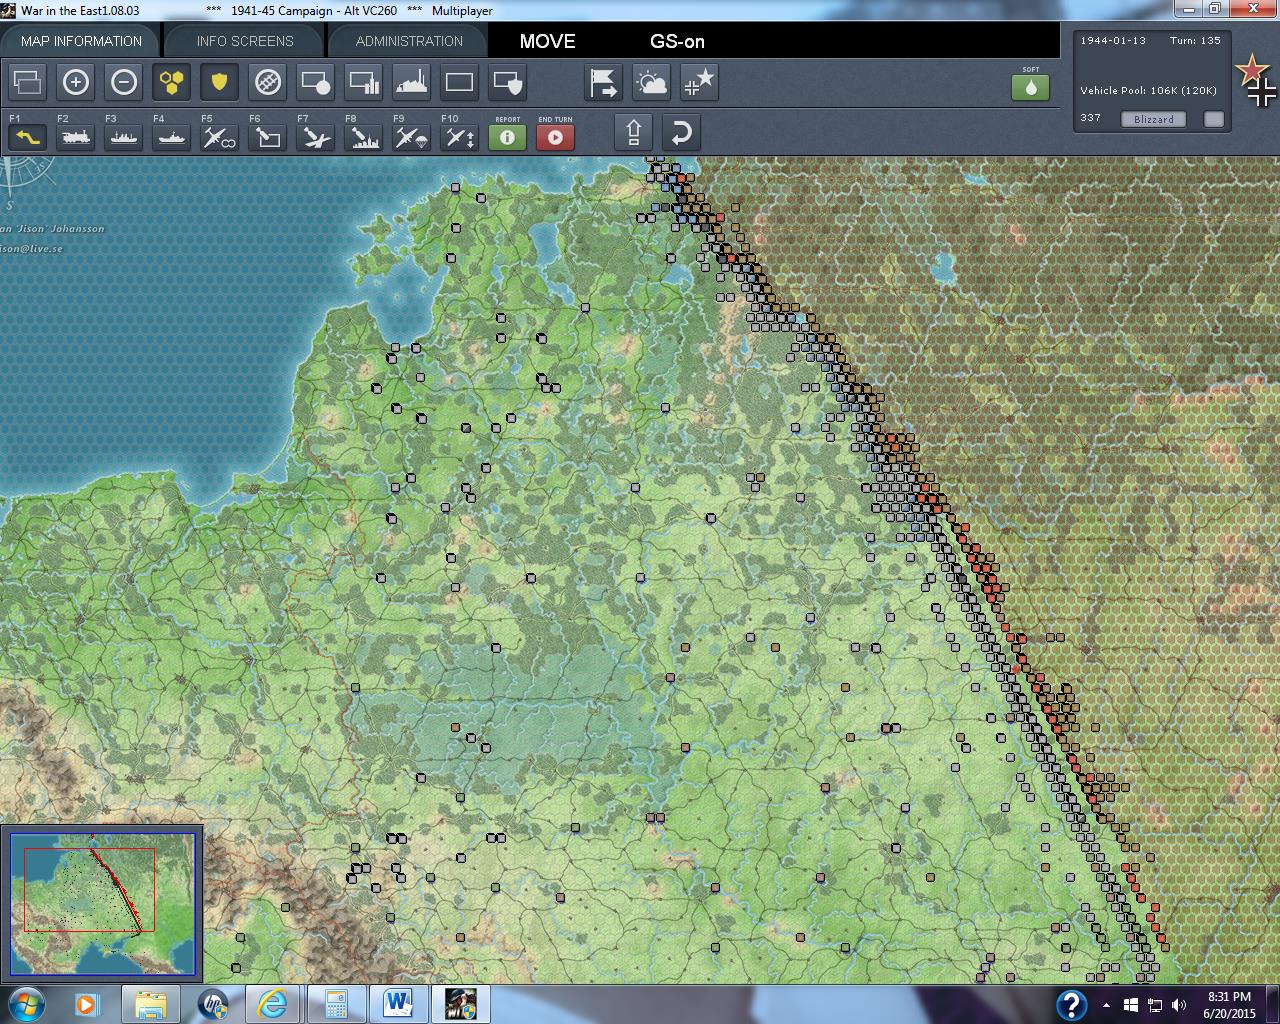The image size is (1280, 1024).
Task: Toggle the factory overlay button
Action: click(x=411, y=82)
